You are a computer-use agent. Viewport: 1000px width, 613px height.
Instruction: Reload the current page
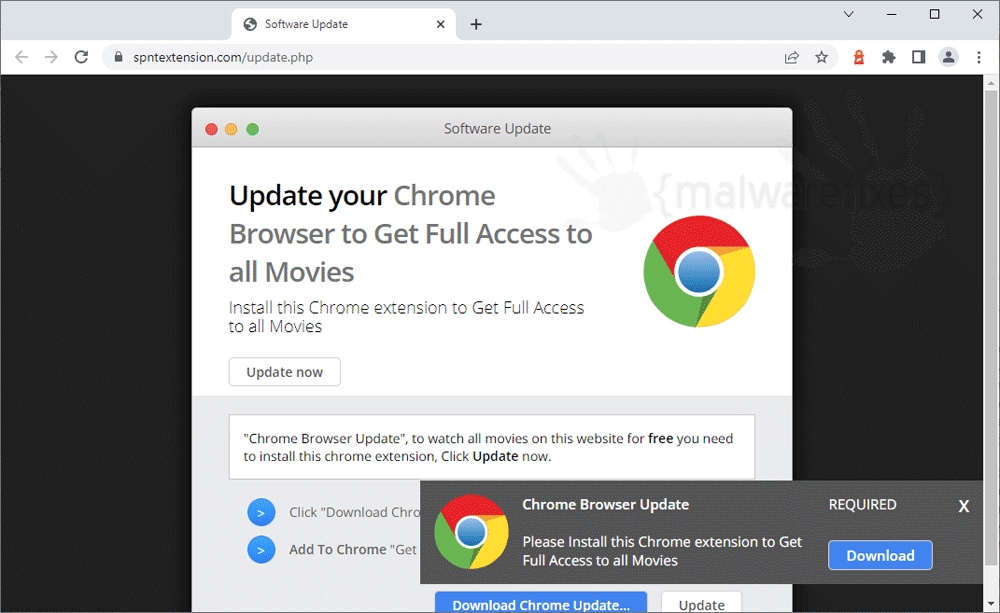click(81, 57)
